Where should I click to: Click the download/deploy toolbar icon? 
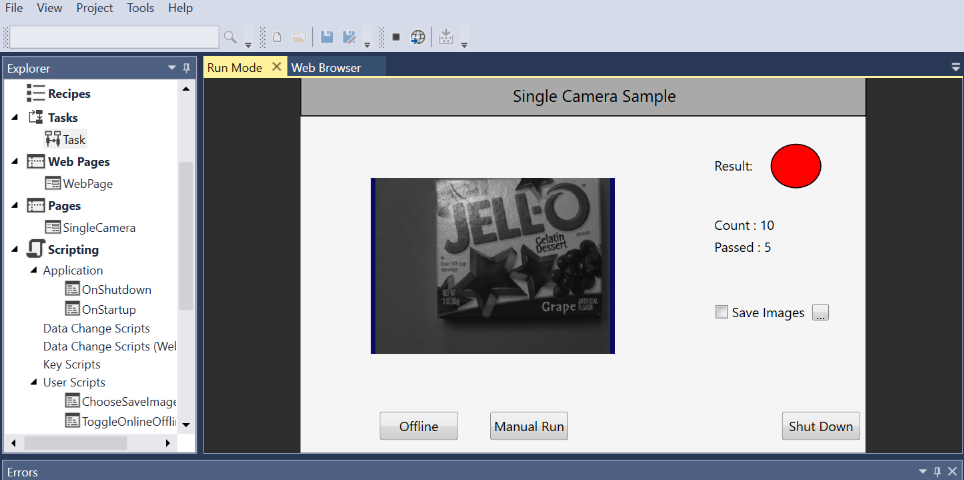(446, 37)
